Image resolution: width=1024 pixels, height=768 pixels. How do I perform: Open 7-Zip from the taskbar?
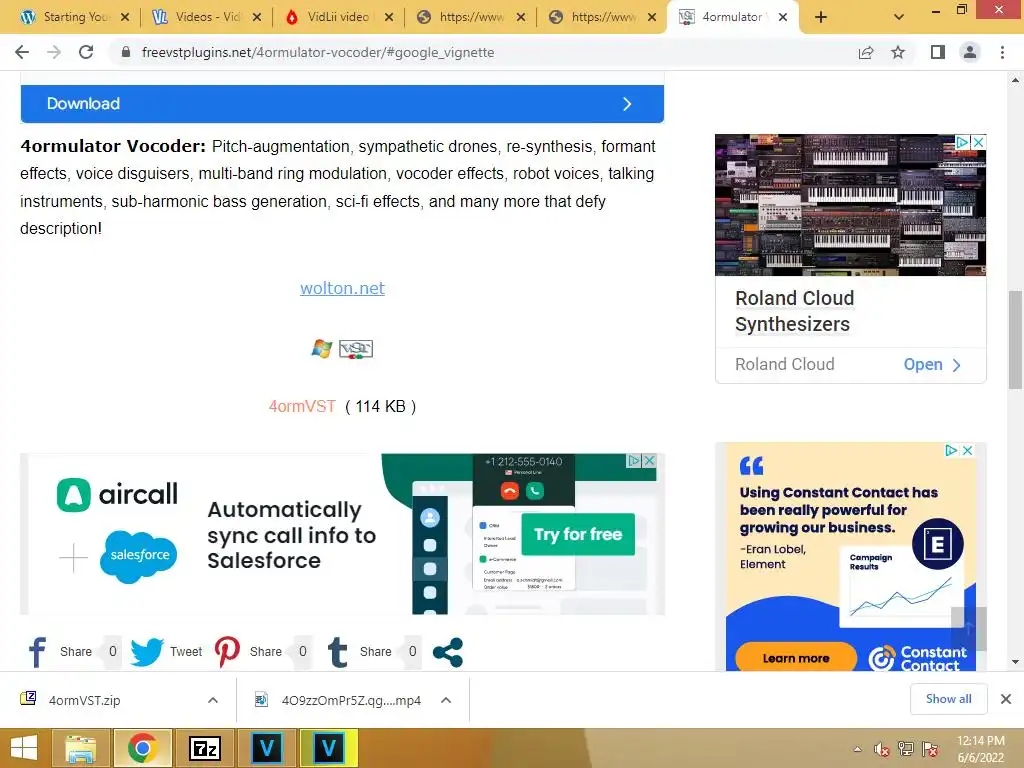204,748
